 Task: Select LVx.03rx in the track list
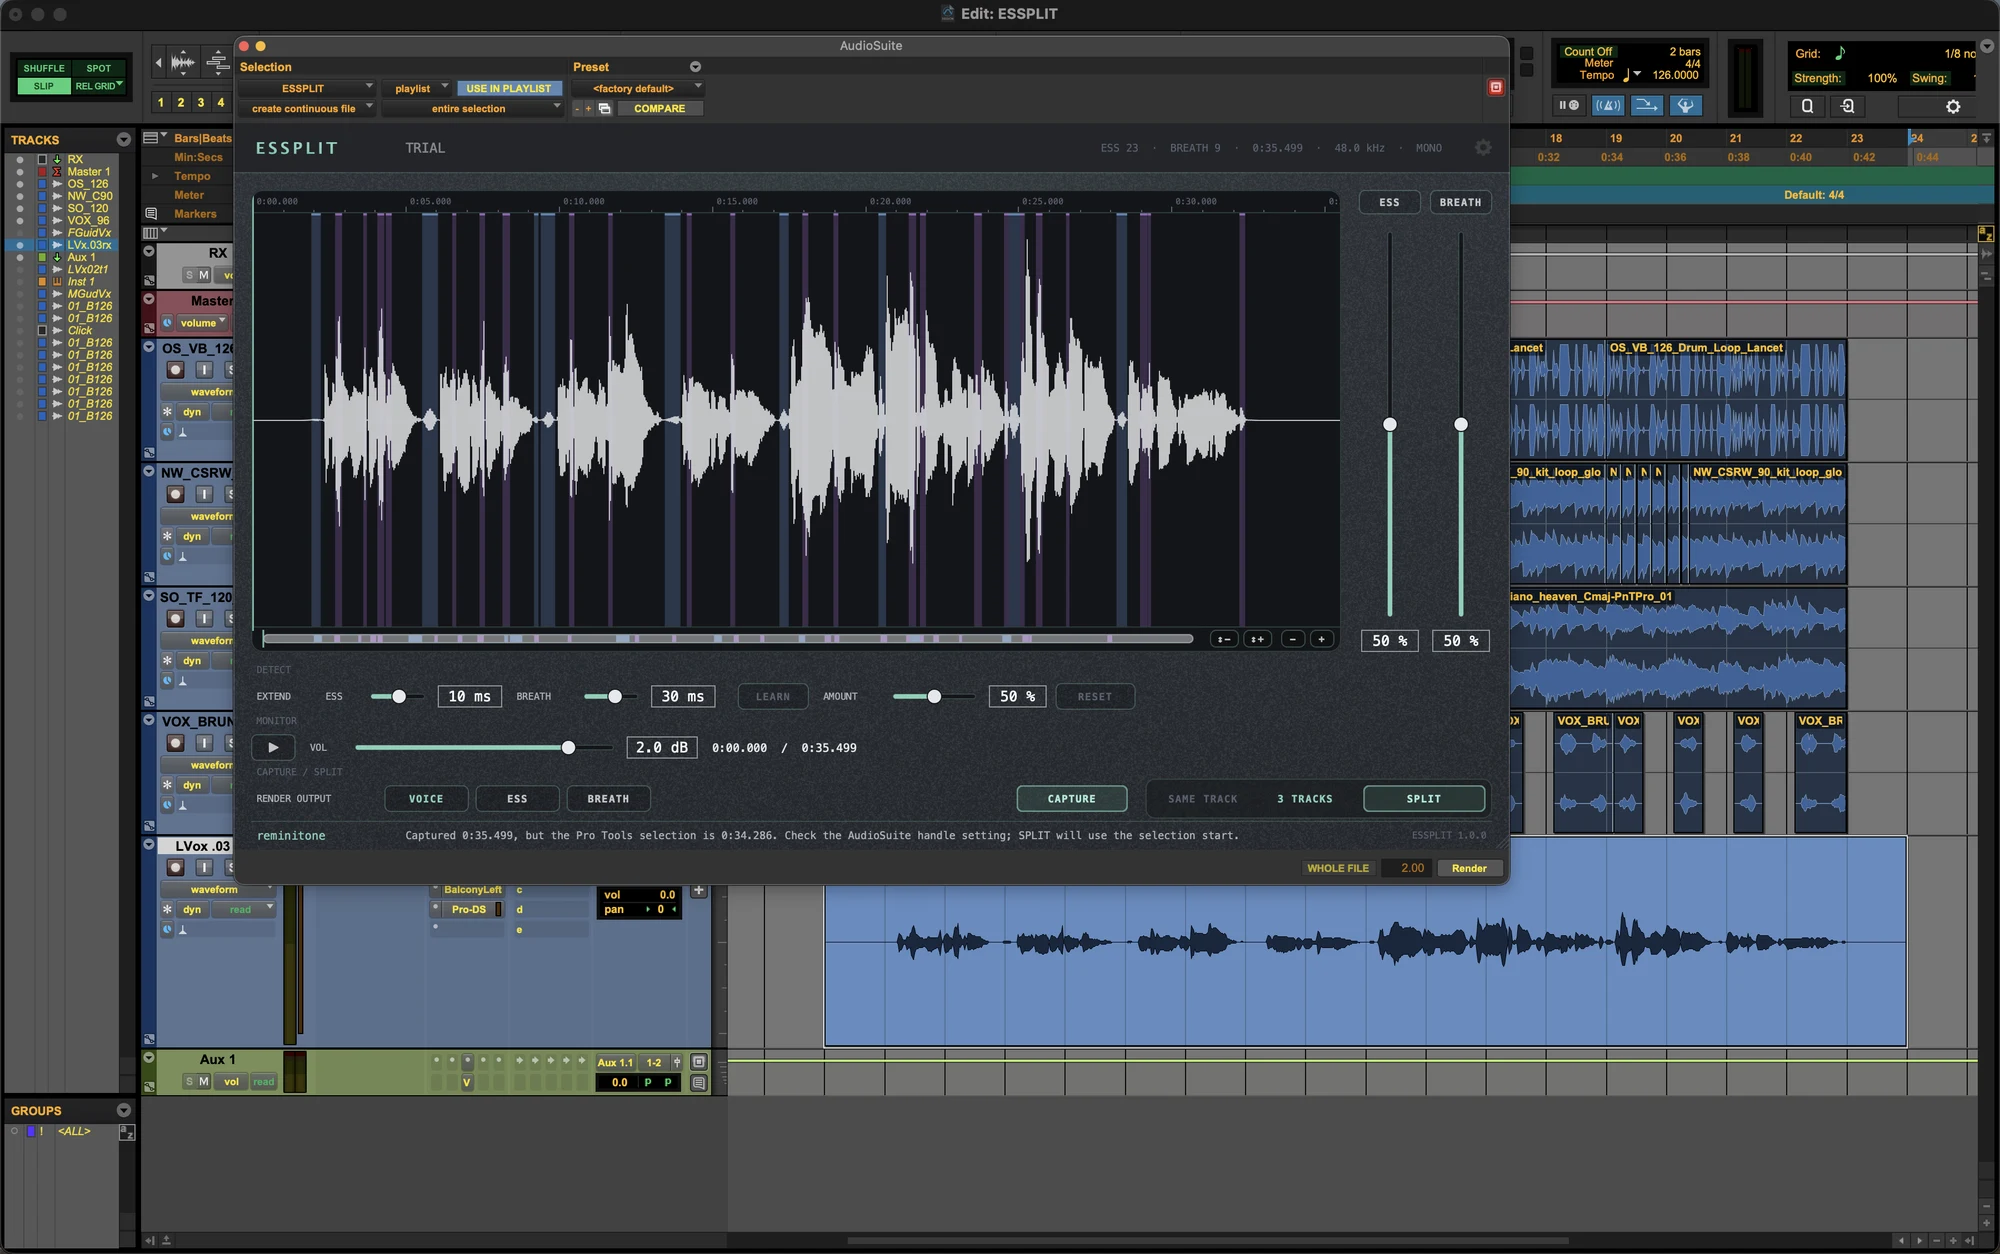pos(89,245)
